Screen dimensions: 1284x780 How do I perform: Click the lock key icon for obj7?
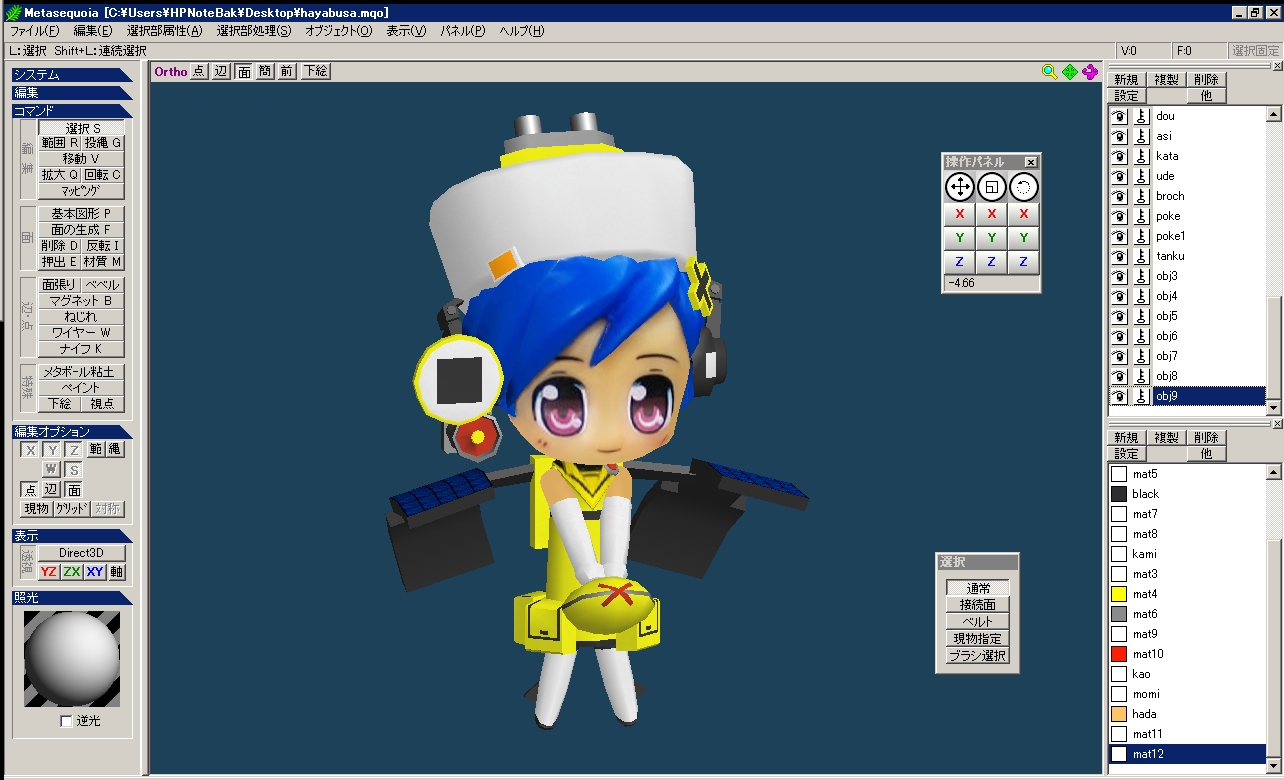1141,356
